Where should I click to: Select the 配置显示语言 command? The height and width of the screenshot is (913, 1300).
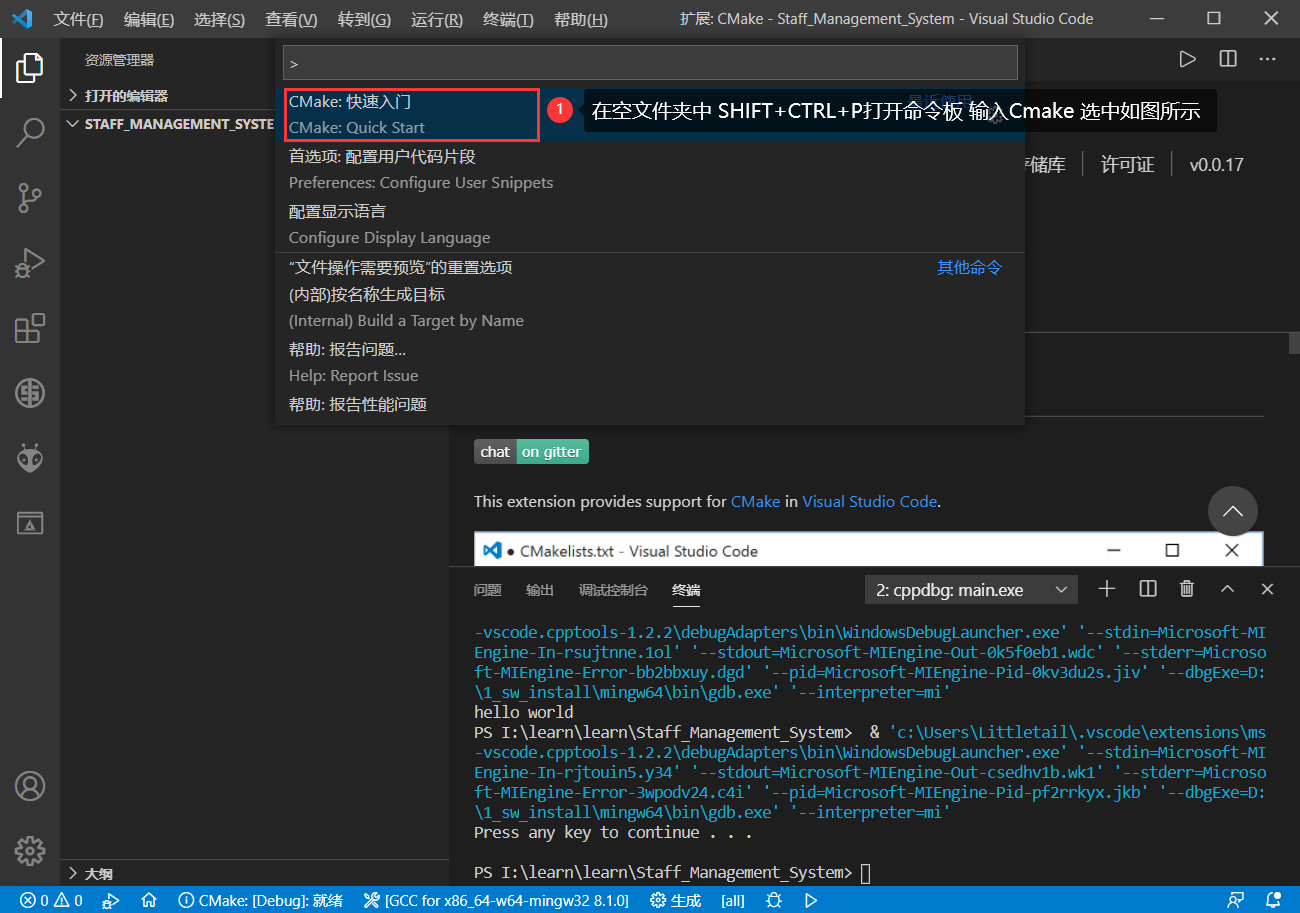coord(650,224)
